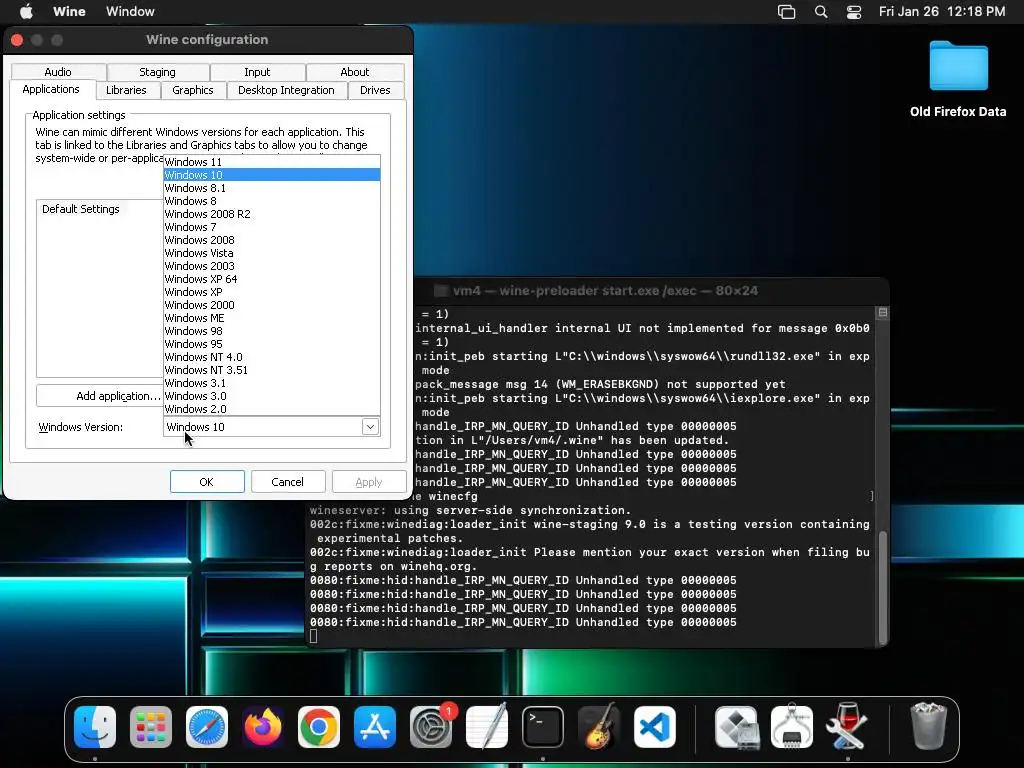This screenshot has width=1024, height=768.
Task: Switch to the Staging tab
Action: tap(157, 72)
